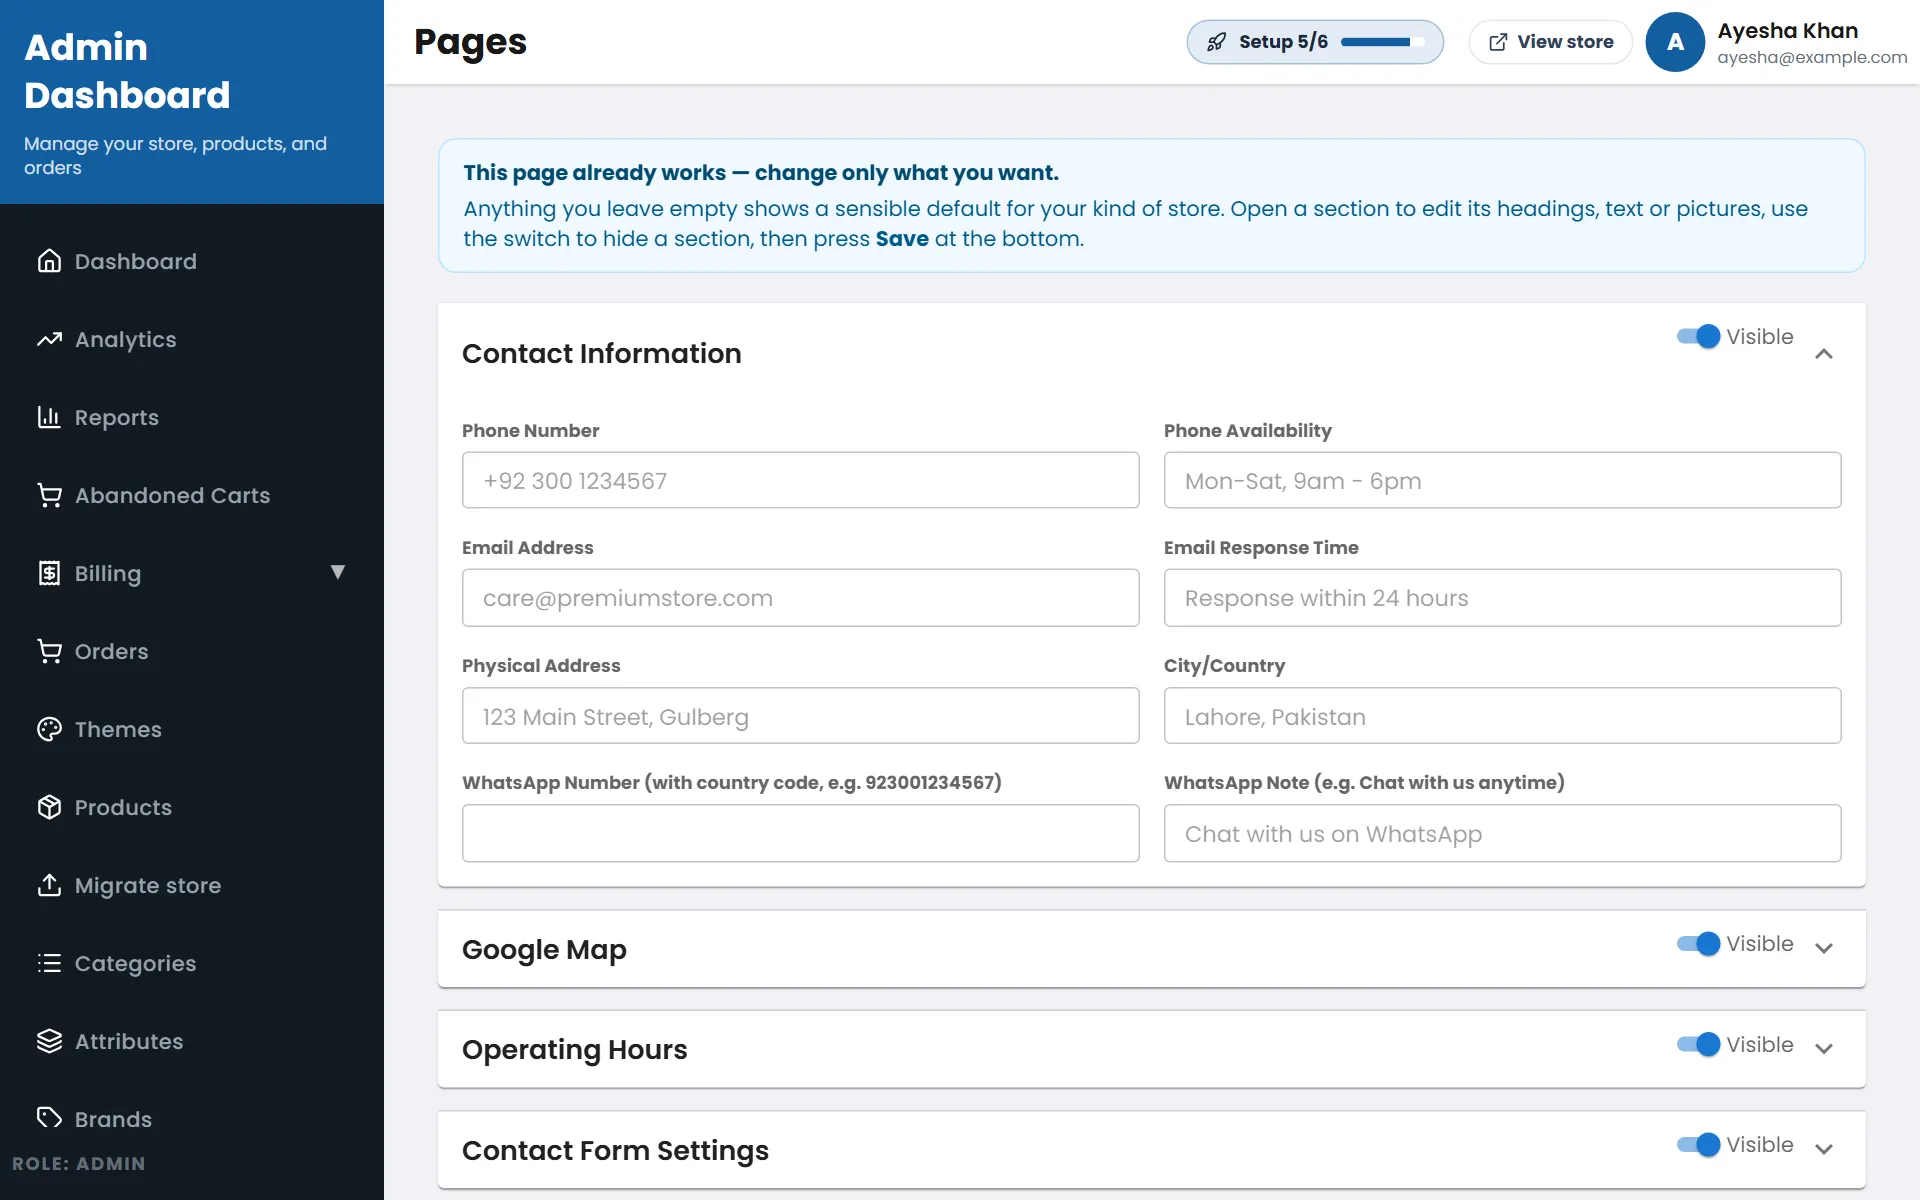Click the Abandoned Carts cart icon

click(49, 495)
